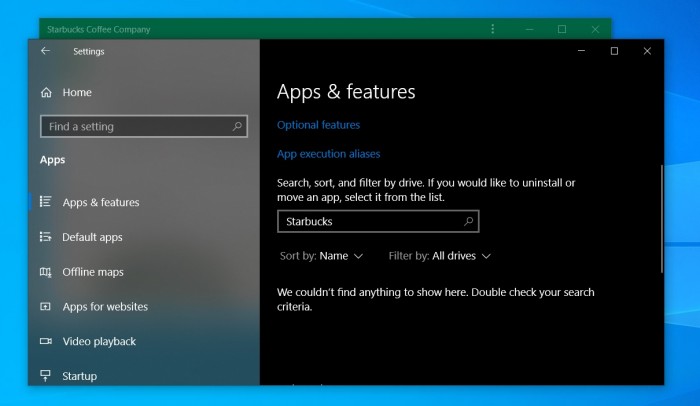Image resolution: width=700 pixels, height=406 pixels.
Task: Click Default apps sidebar icon
Action: pos(46,237)
